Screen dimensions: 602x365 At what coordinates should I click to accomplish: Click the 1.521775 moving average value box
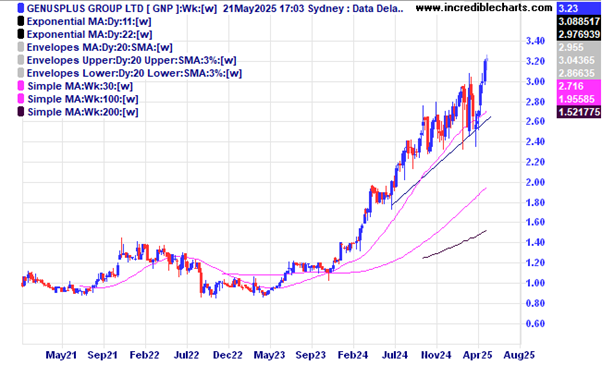pos(579,112)
